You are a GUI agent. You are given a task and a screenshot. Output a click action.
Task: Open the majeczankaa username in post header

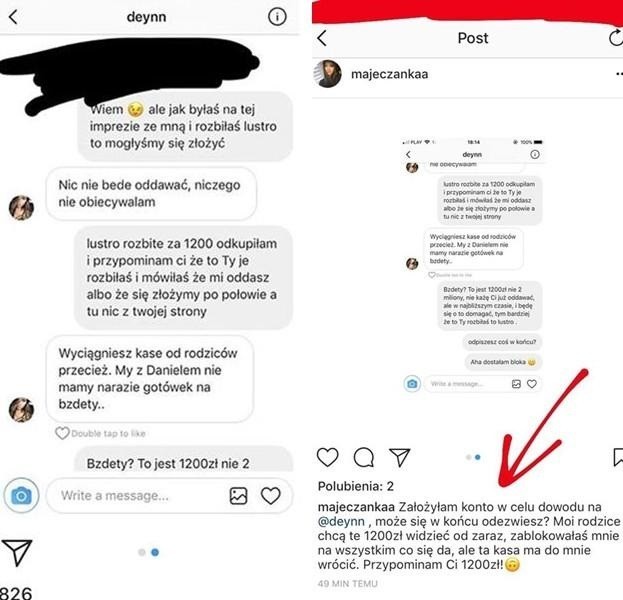(389, 74)
